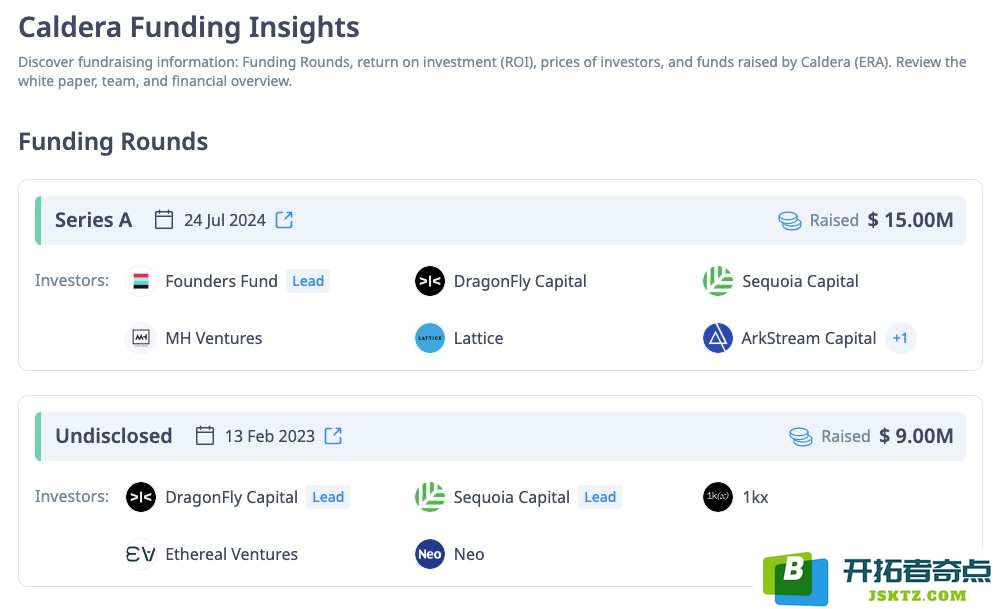1003x609 pixels.
Task: Click the calendar icon beside 13 Feb 2023
Action: point(205,436)
